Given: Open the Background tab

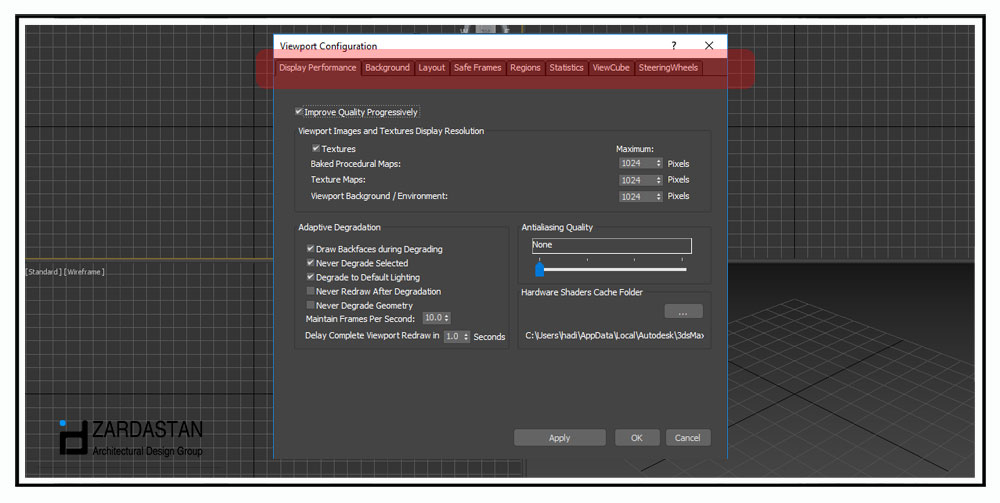Looking at the screenshot, I should [x=387, y=68].
